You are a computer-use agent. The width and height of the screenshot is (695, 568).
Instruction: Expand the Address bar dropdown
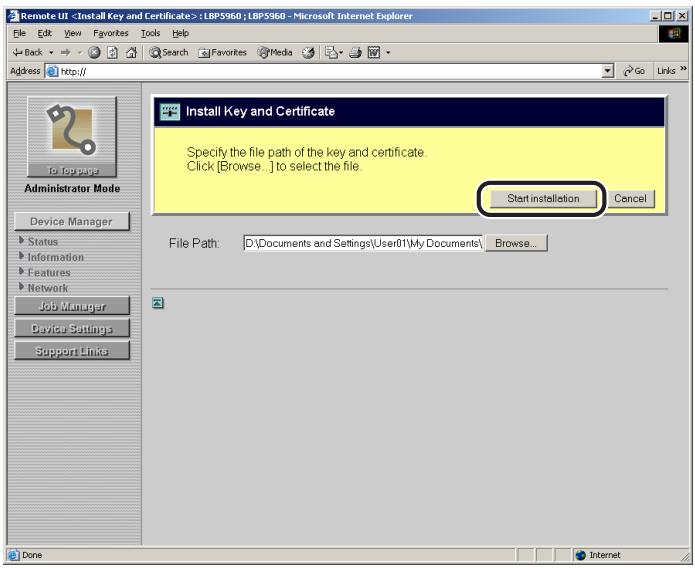click(x=608, y=71)
